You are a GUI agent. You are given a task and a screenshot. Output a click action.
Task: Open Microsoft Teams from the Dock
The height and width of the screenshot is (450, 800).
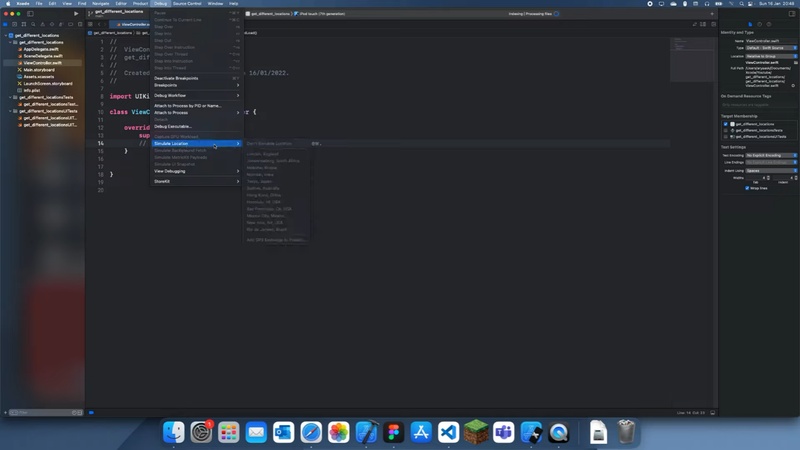504,432
